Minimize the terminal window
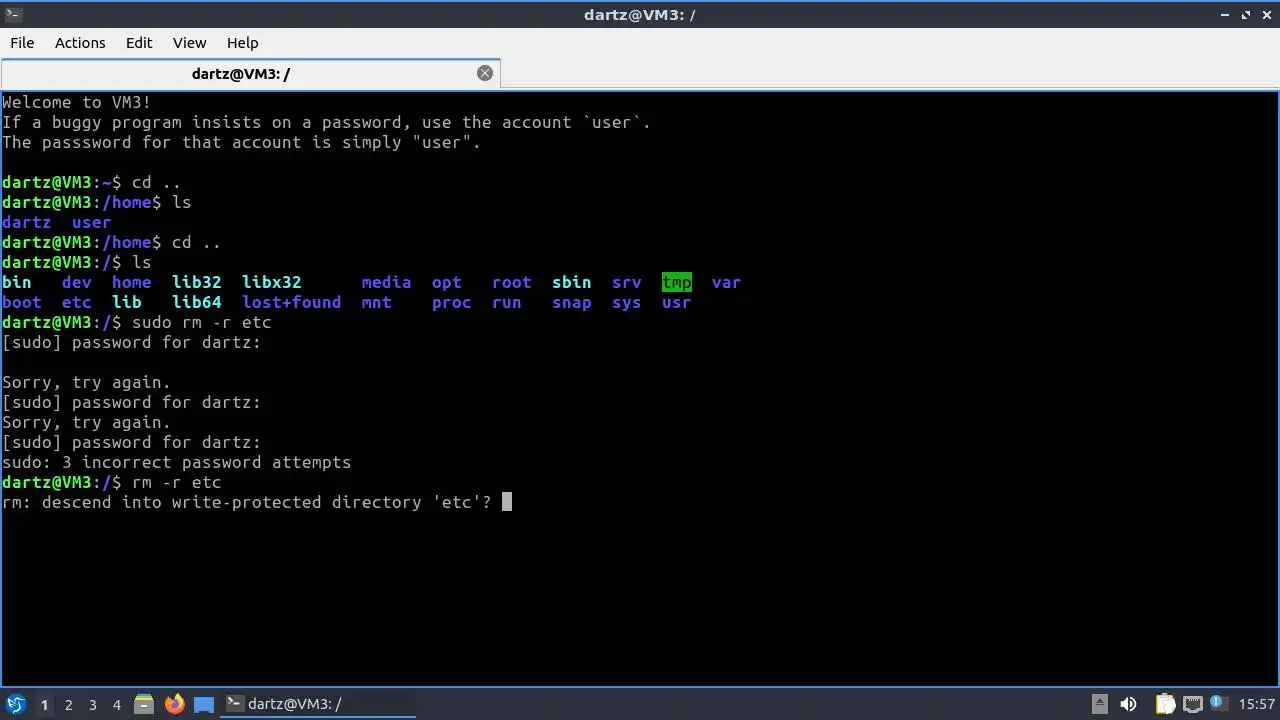This screenshot has height=720, width=1280. pos(1225,14)
